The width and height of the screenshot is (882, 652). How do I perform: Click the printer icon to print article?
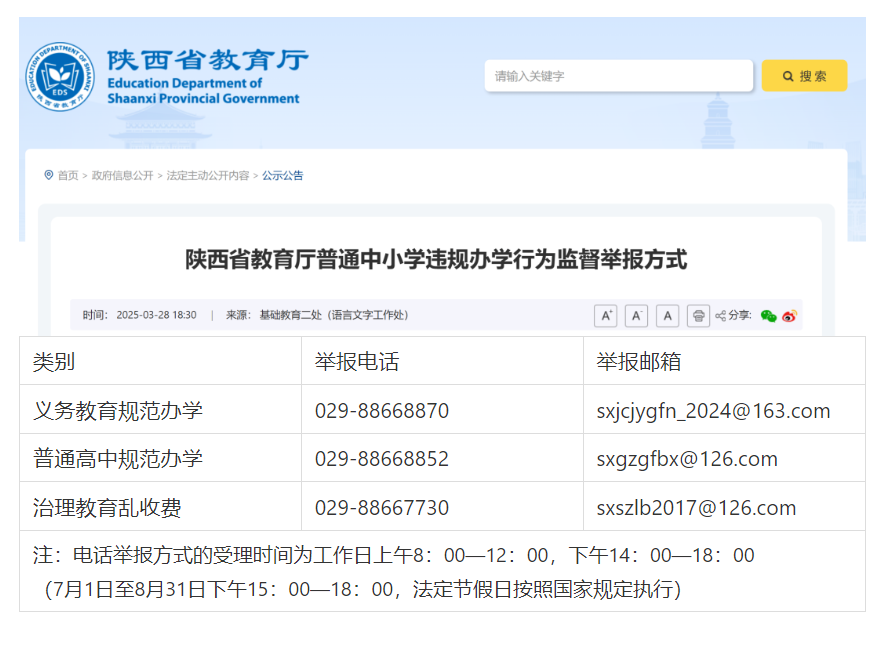(697, 315)
